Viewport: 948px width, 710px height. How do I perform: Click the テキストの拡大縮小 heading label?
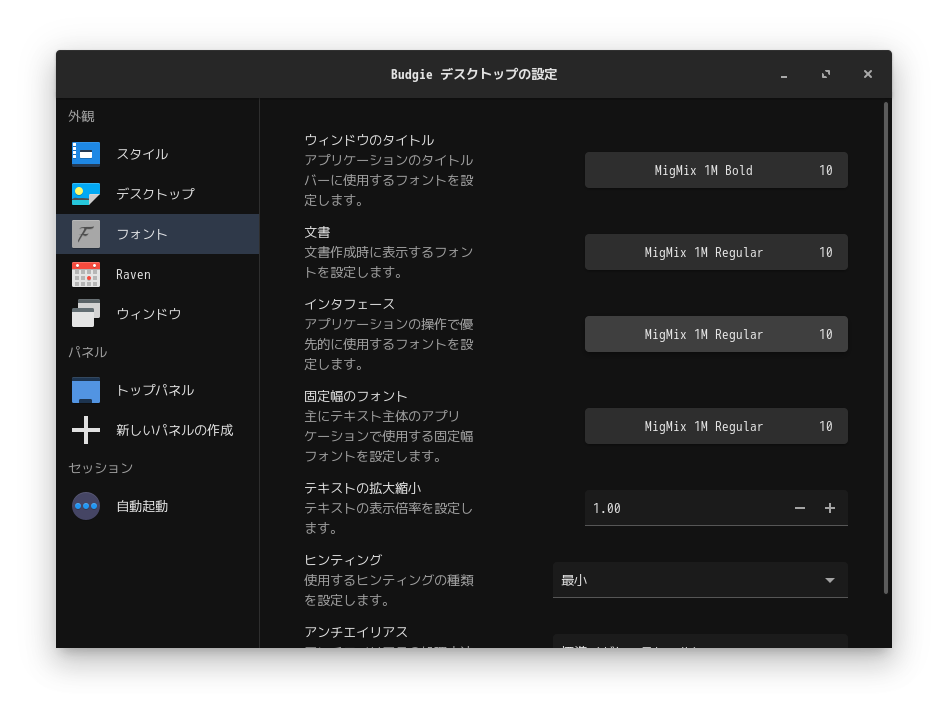point(363,489)
